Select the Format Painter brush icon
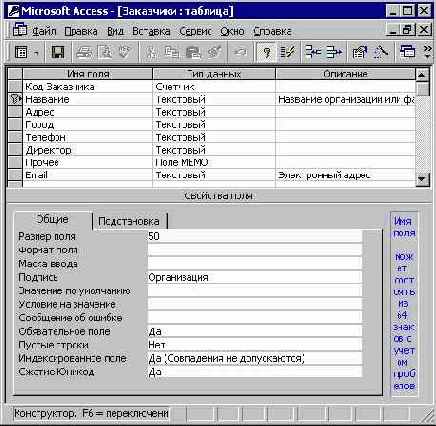 [x=214, y=52]
